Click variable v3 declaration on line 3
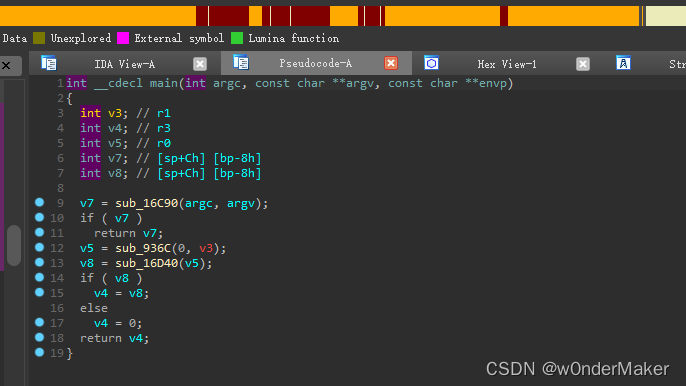 pyautogui.click(x=115, y=113)
